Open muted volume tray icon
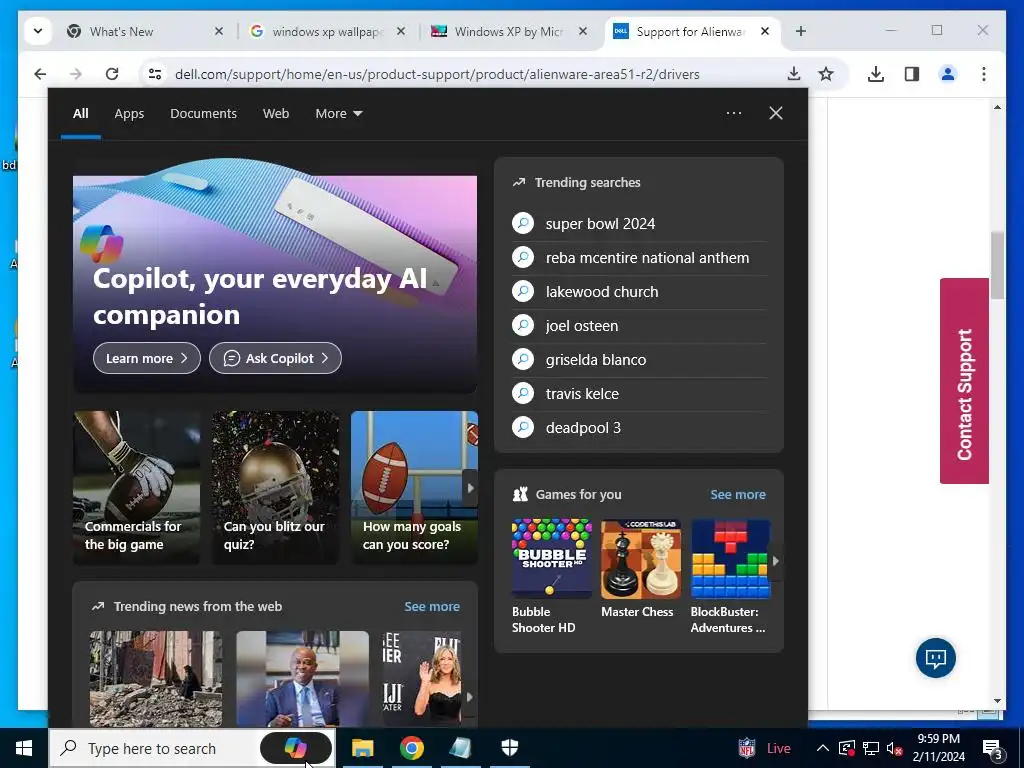The width and height of the screenshot is (1024, 768). click(895, 748)
